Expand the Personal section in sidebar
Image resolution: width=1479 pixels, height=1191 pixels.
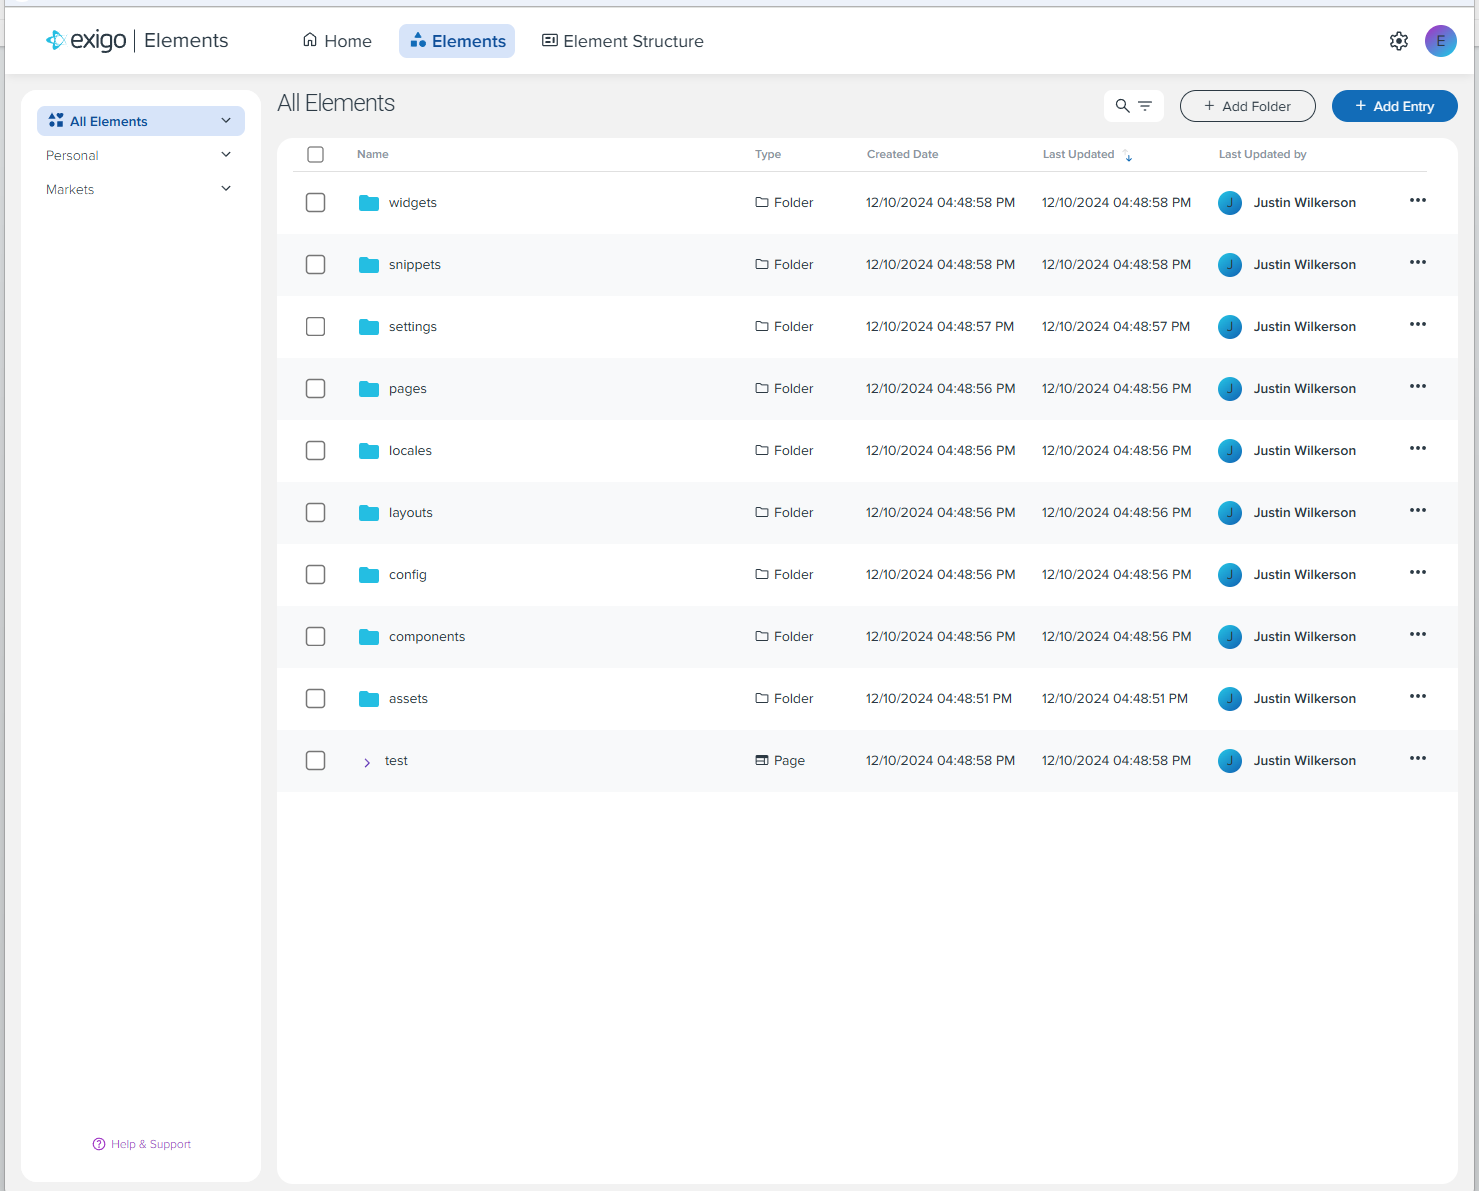(226, 155)
